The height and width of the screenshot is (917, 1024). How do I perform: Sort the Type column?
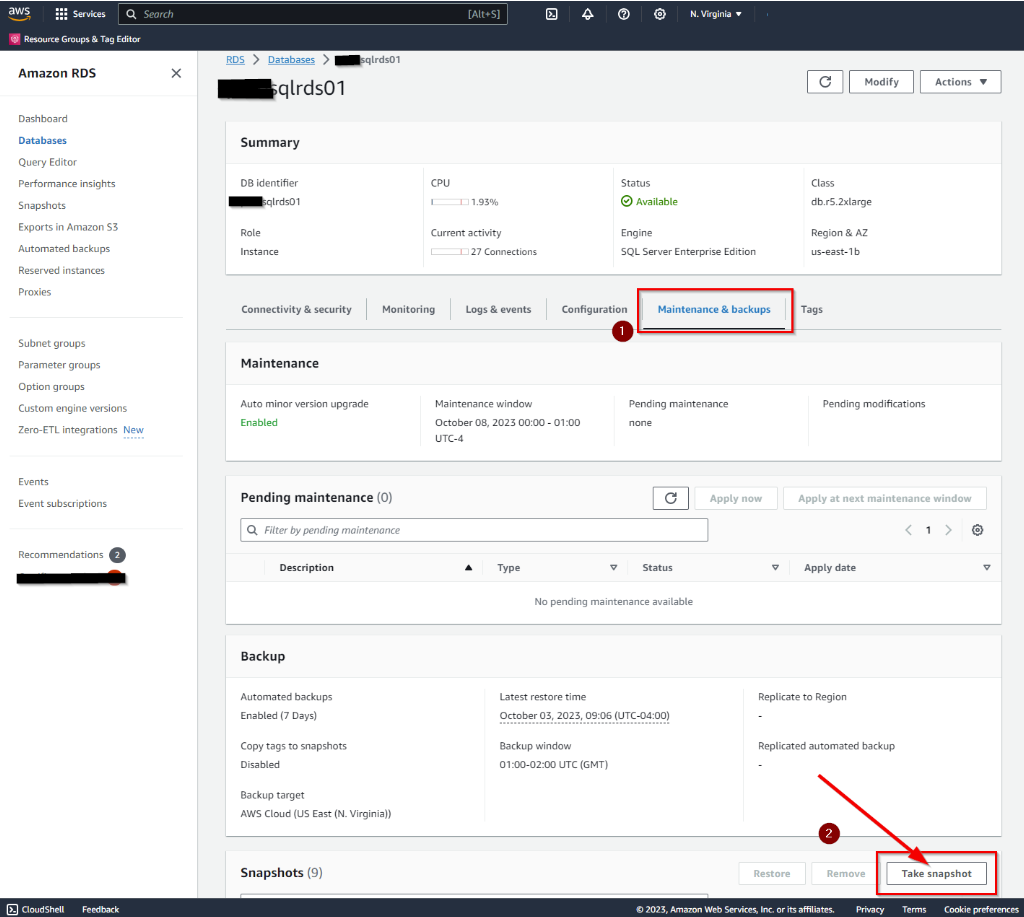tap(613, 568)
